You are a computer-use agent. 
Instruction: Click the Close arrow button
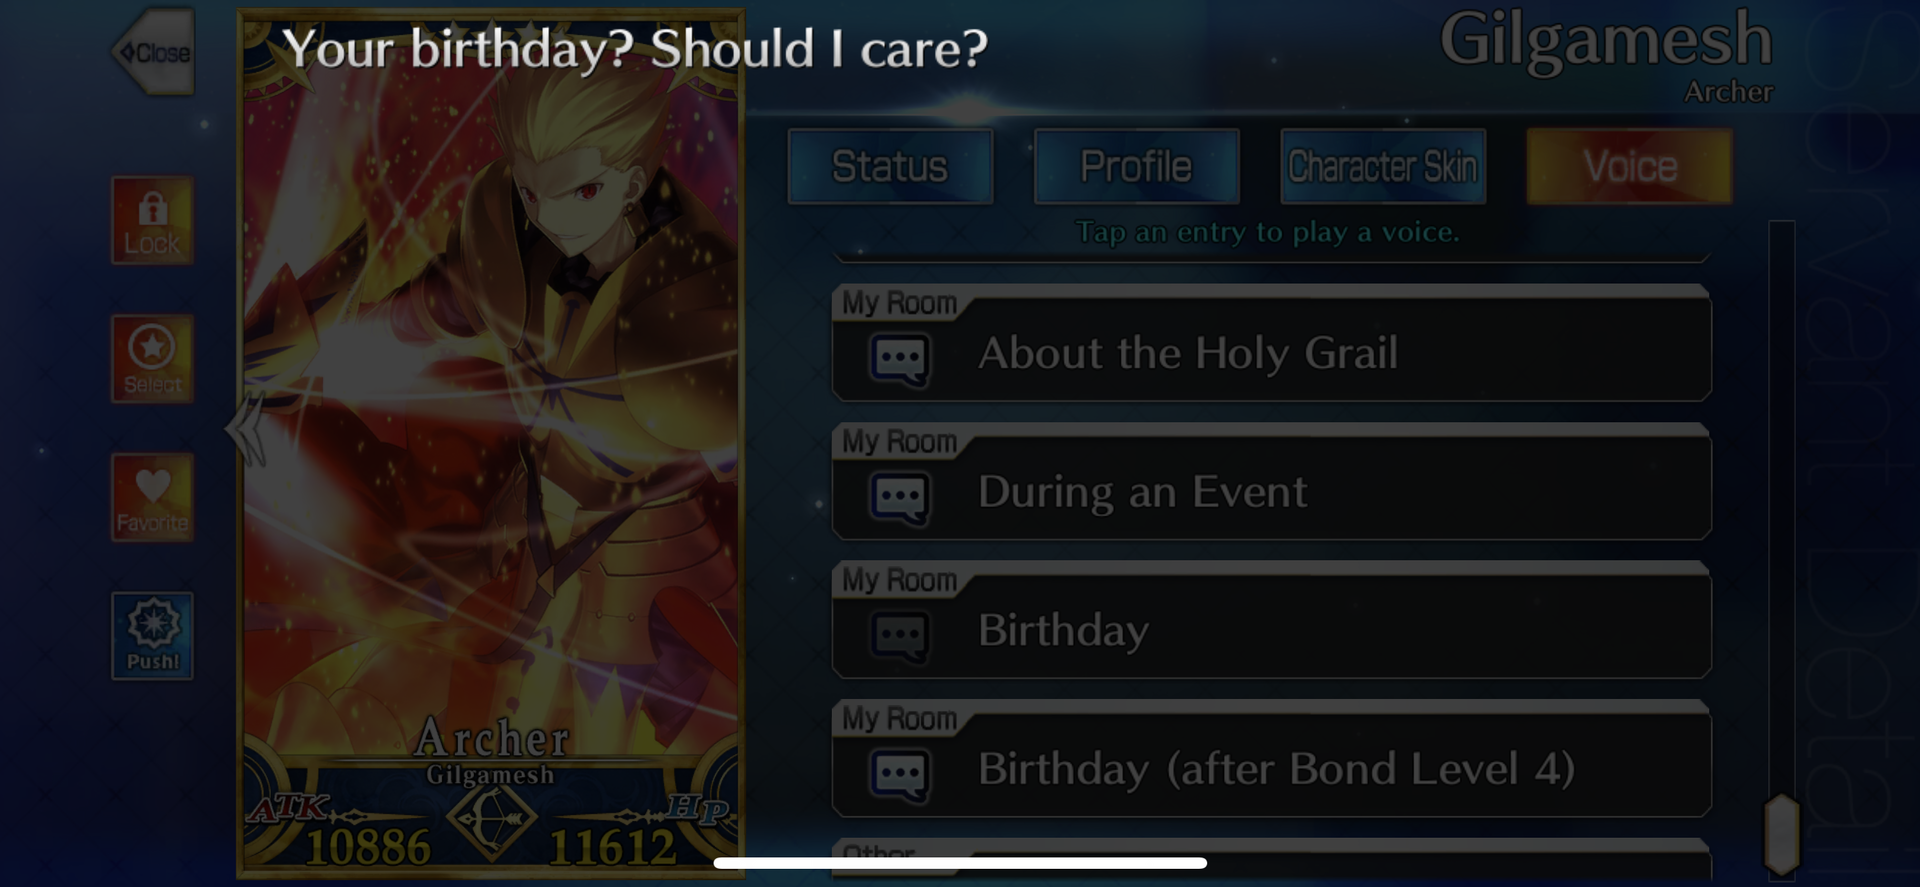pyautogui.click(x=154, y=52)
